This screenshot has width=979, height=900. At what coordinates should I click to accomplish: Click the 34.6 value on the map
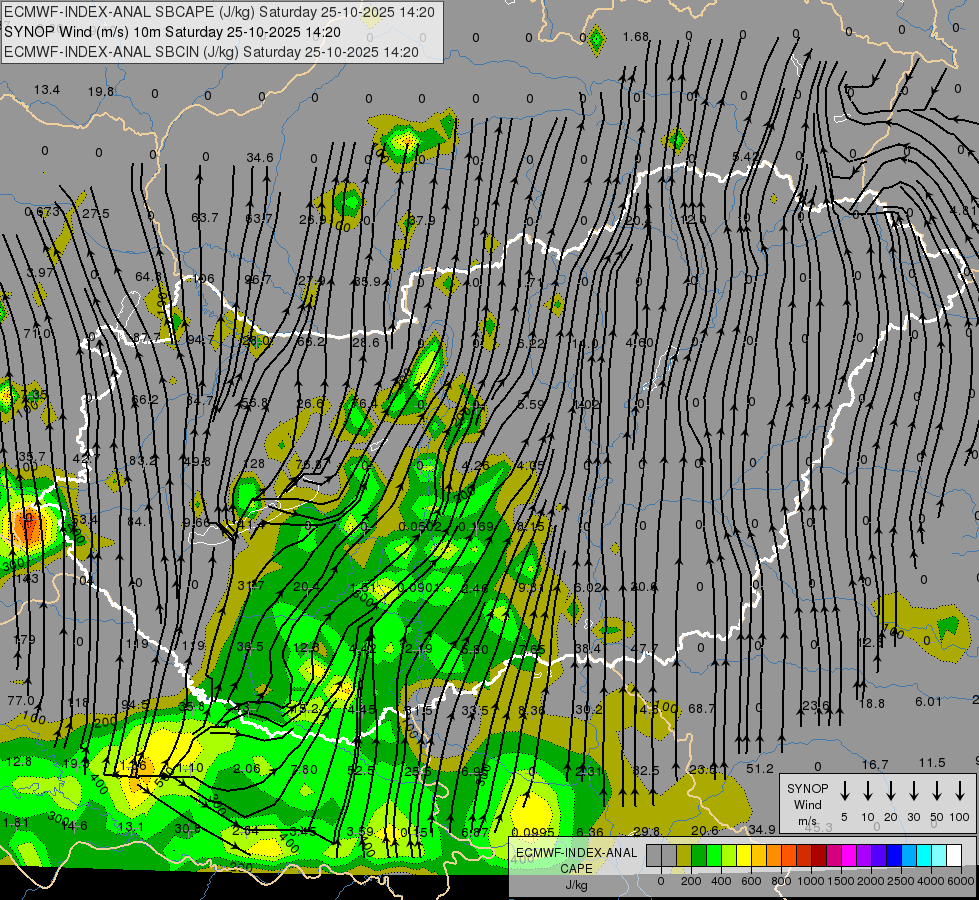point(260,157)
